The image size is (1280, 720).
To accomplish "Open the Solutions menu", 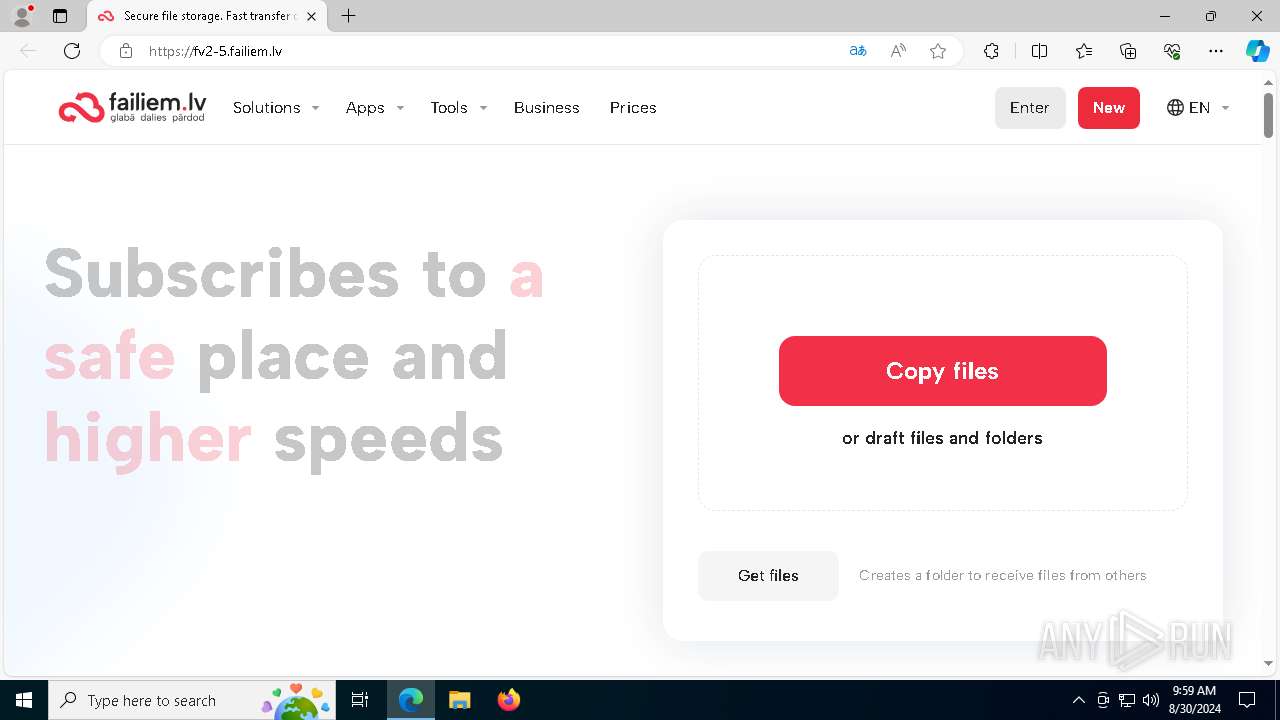I will [267, 108].
